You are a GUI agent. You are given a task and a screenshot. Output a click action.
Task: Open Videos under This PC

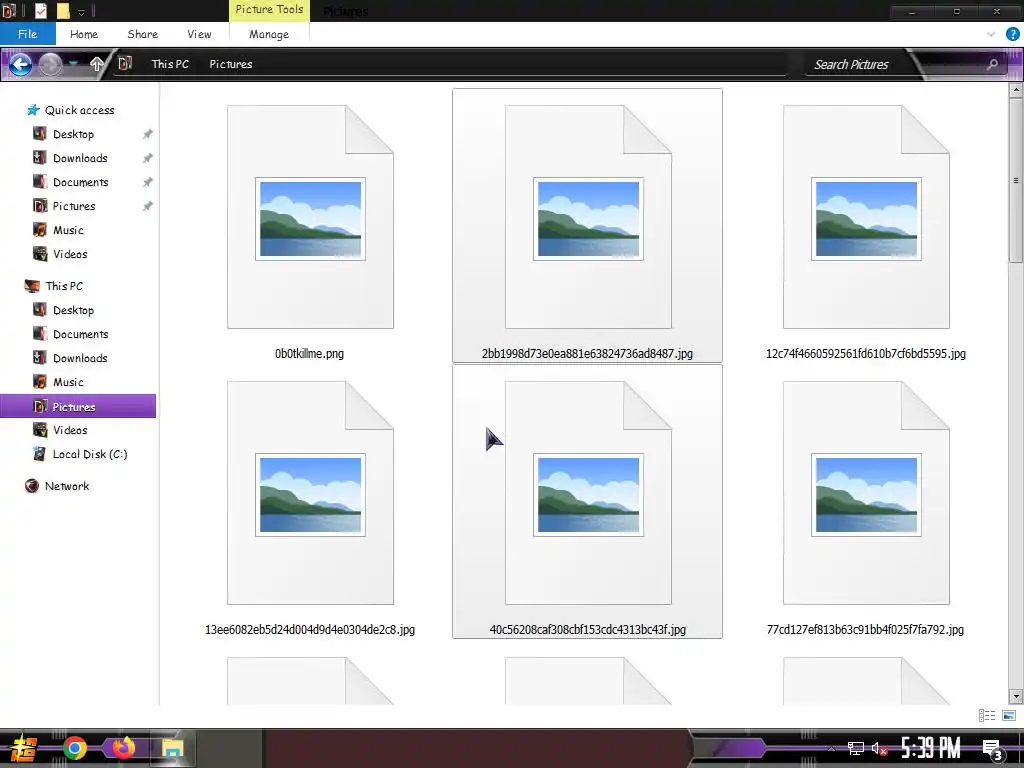coord(69,430)
